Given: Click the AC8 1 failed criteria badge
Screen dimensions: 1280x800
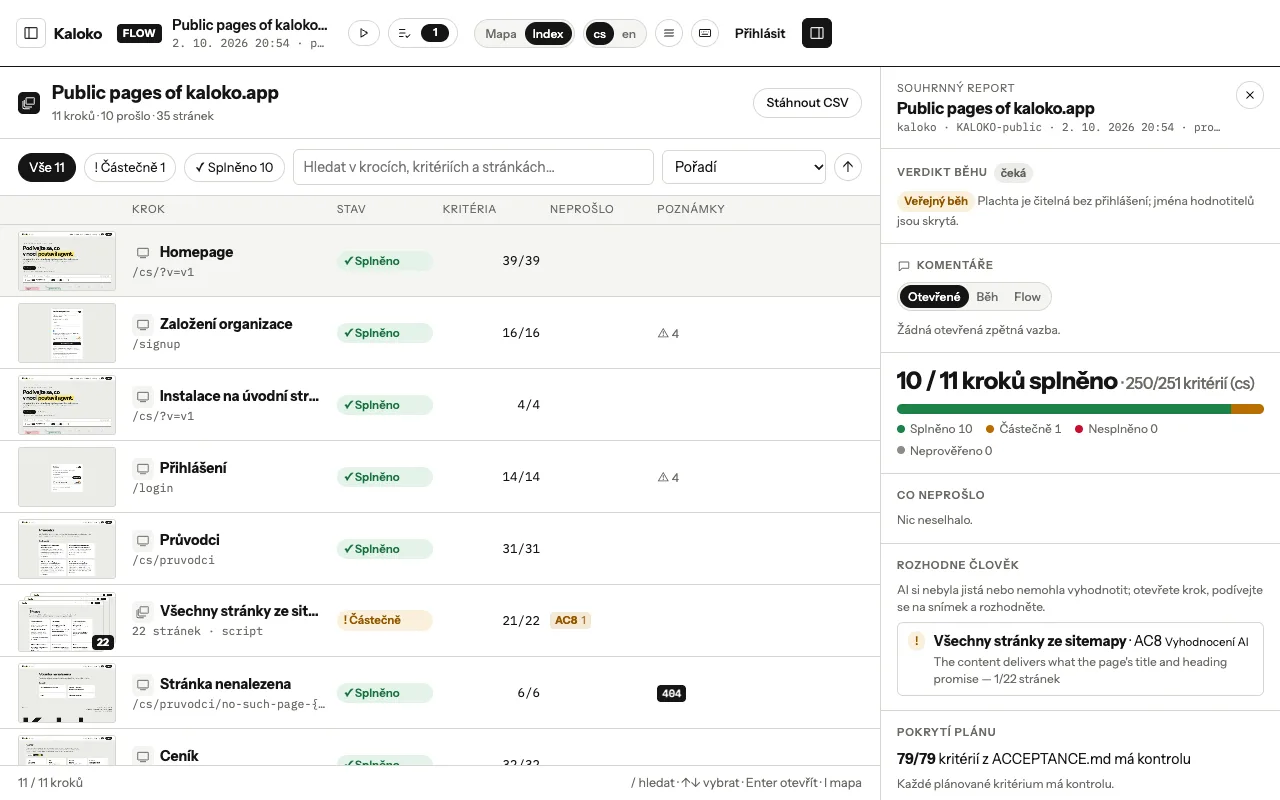Looking at the screenshot, I should click(x=570, y=620).
